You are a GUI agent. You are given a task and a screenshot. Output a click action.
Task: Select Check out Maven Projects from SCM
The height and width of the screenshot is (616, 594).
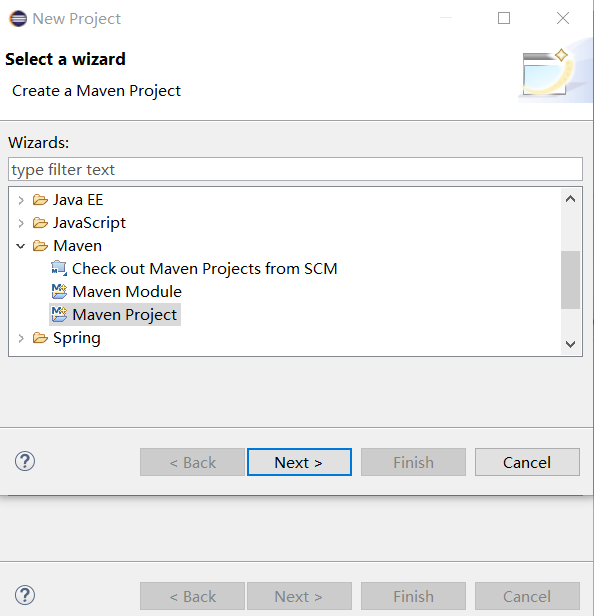[204, 269]
